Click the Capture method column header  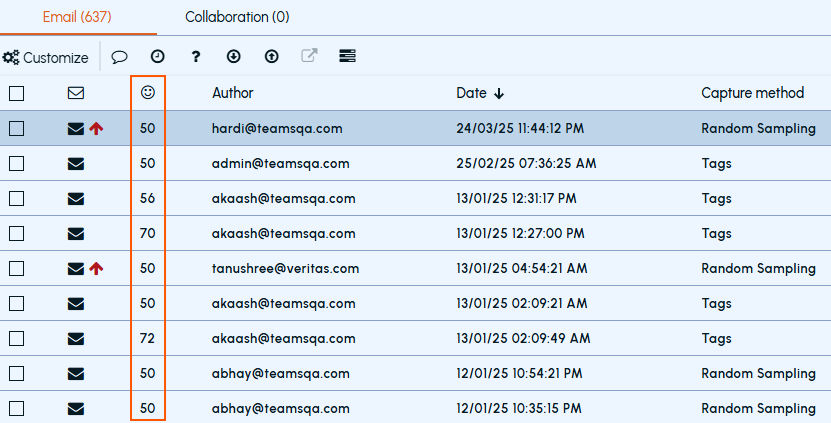pos(753,93)
